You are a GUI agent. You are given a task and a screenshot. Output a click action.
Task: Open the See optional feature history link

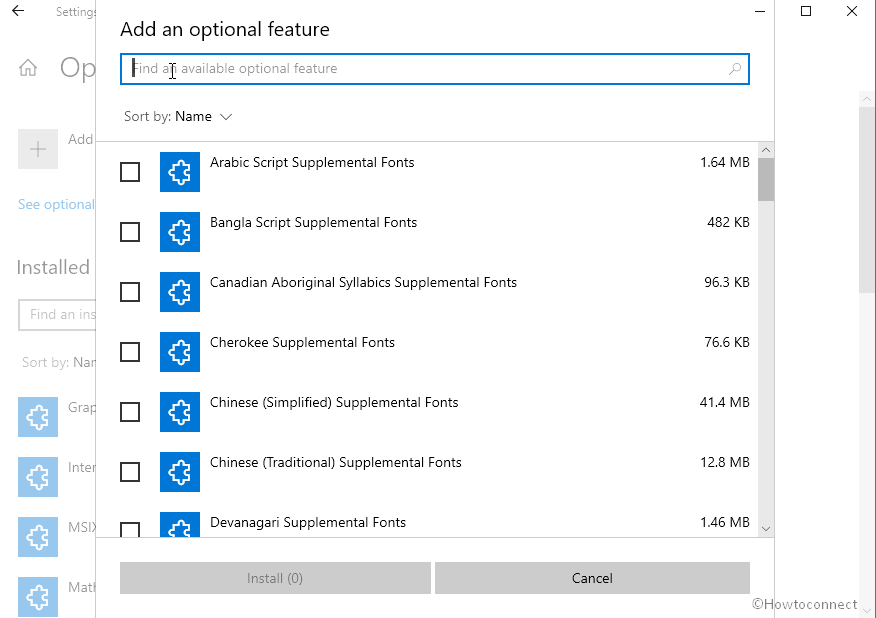(55, 204)
